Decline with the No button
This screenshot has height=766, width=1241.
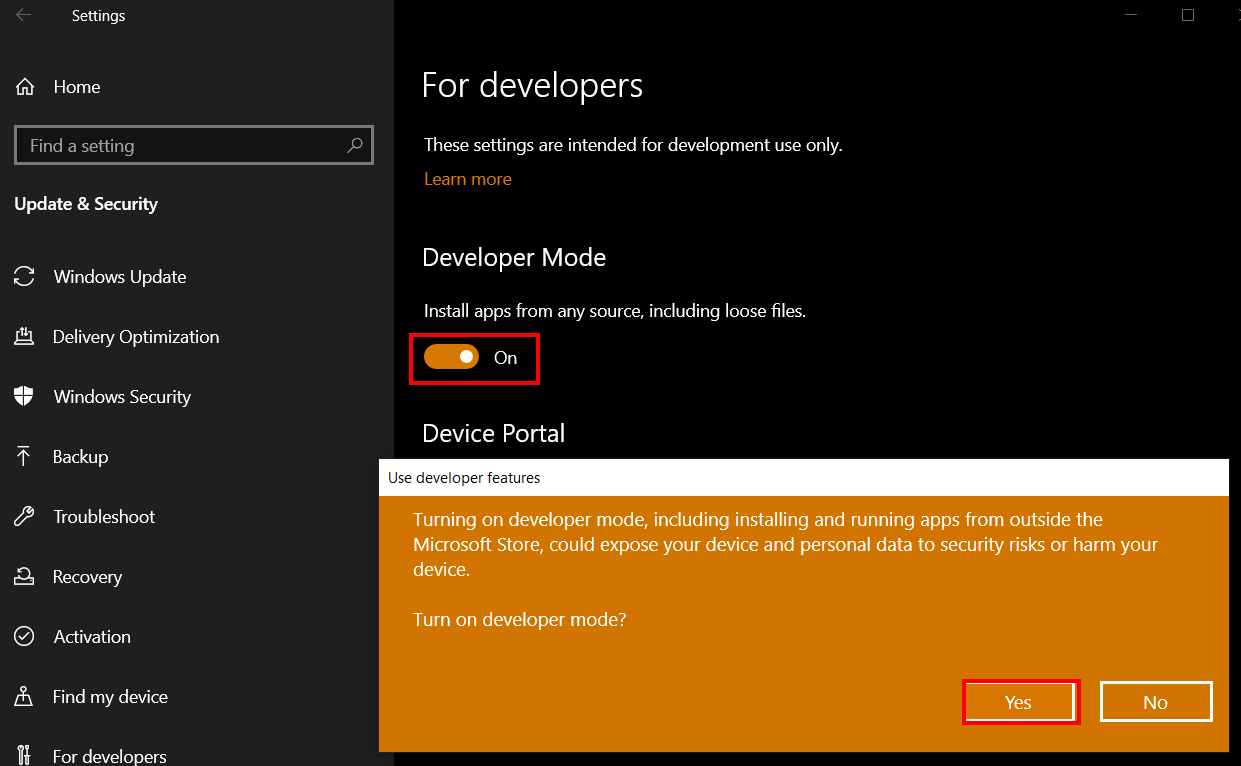coord(1155,702)
